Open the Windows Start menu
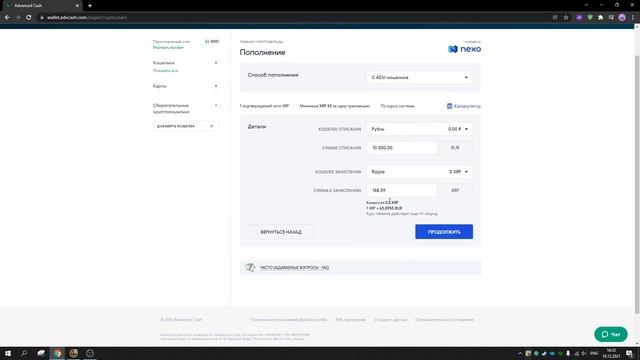 tap(8, 353)
